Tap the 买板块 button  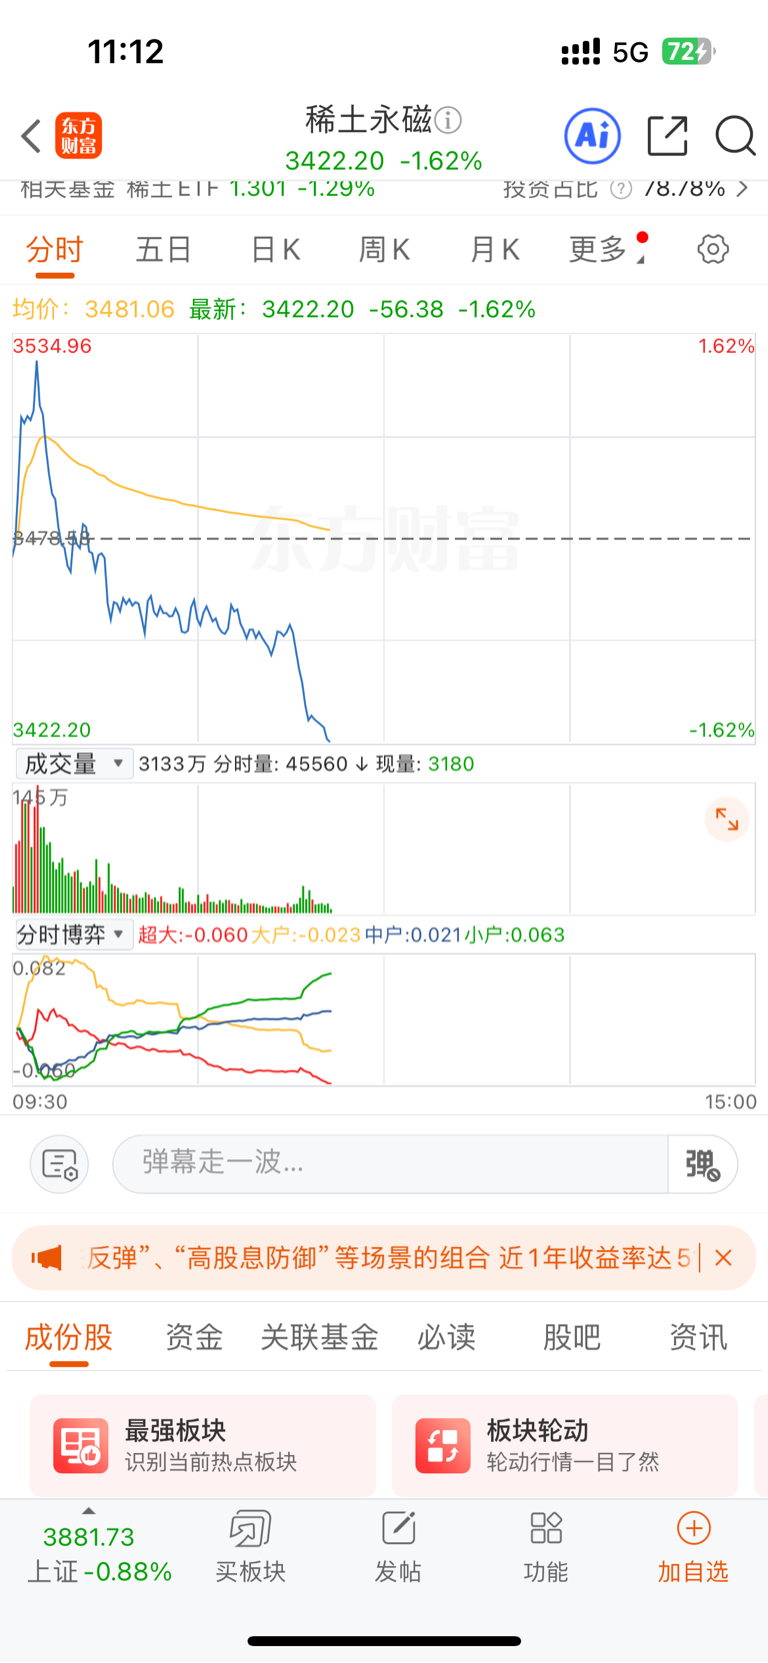pos(250,1547)
